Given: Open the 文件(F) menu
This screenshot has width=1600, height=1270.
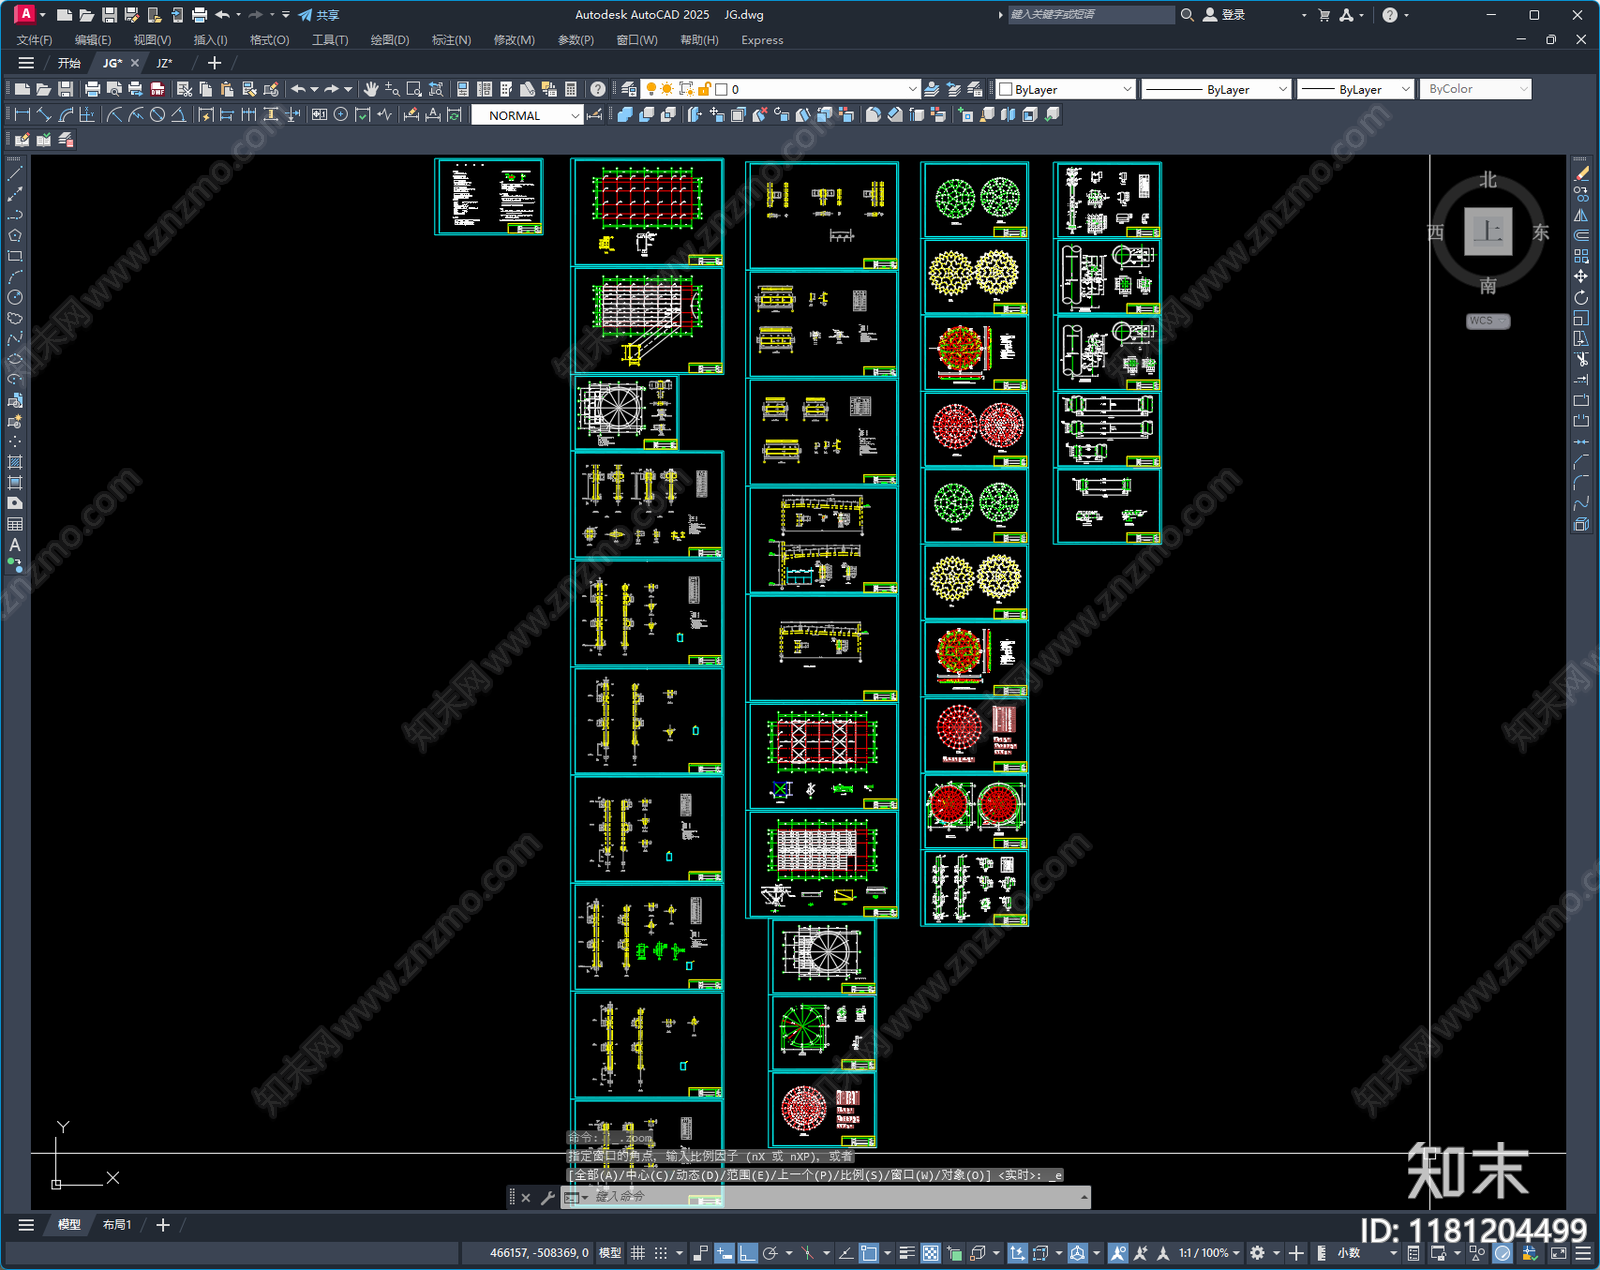Looking at the screenshot, I should click(x=34, y=40).
